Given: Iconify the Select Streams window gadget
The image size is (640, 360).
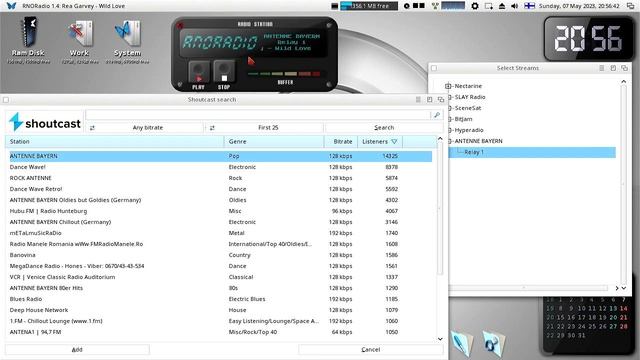Looking at the screenshot, I should pyautogui.click(x=602, y=68).
